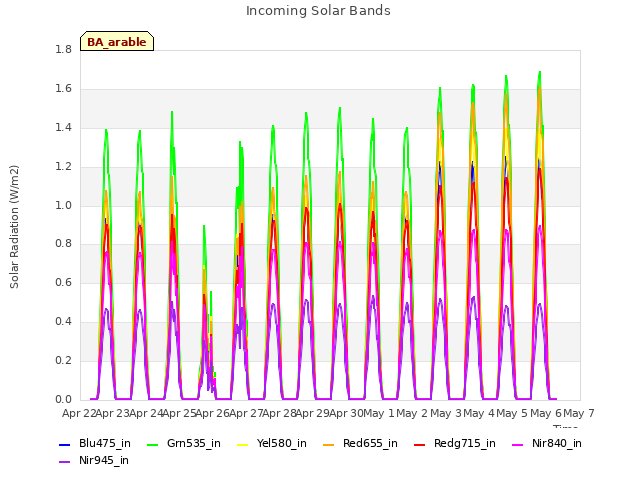This screenshot has width=640, height=480.
Task: Click the May 7 x-axis tick label
Action: (x=579, y=413)
